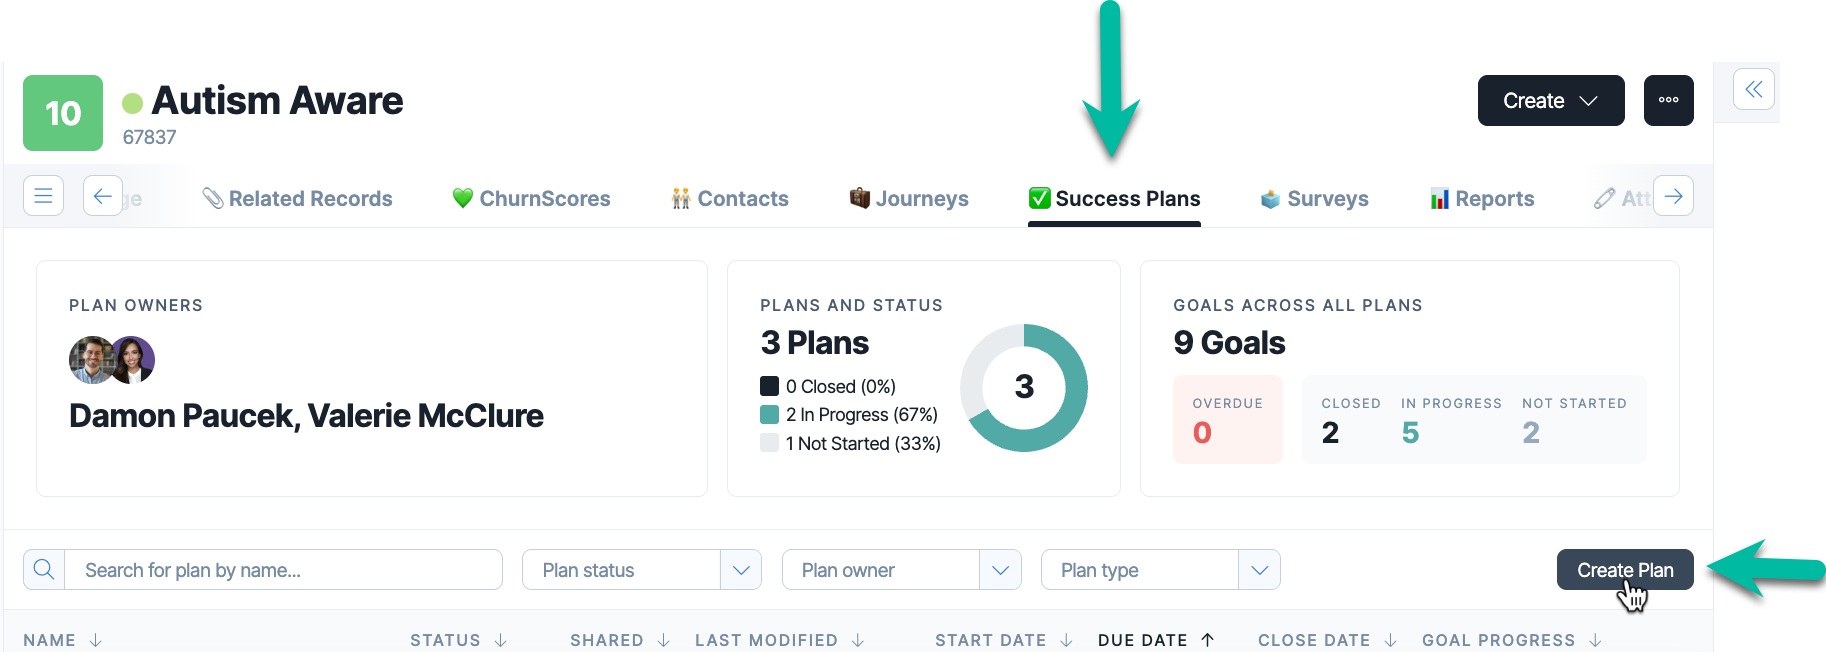Collapse the side panel with double chevron
1826x652 pixels.
coord(1754,89)
